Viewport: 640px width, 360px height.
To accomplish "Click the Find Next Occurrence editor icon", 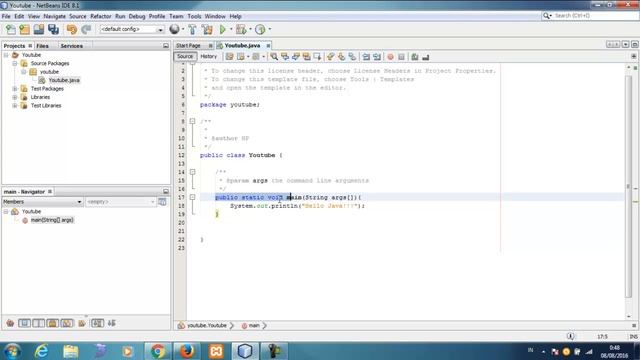I will coord(296,57).
